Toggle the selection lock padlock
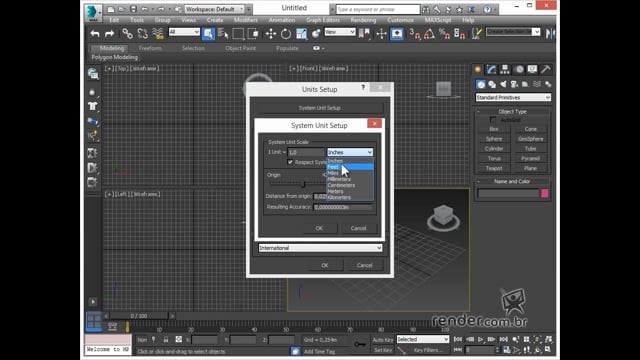Screen dimensions: 640x360 pyautogui.click(x=166, y=340)
